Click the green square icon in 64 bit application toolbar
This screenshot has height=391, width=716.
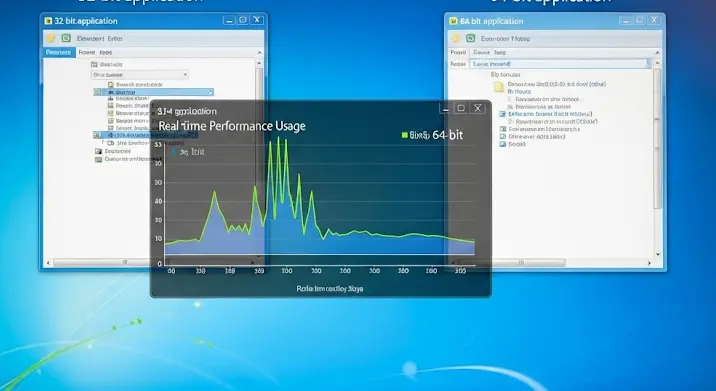[471, 38]
